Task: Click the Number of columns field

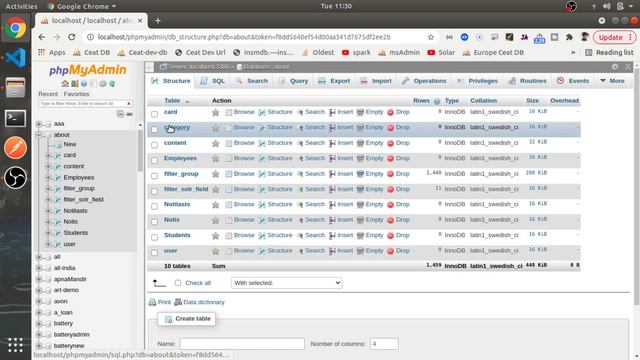Action: coord(384,344)
